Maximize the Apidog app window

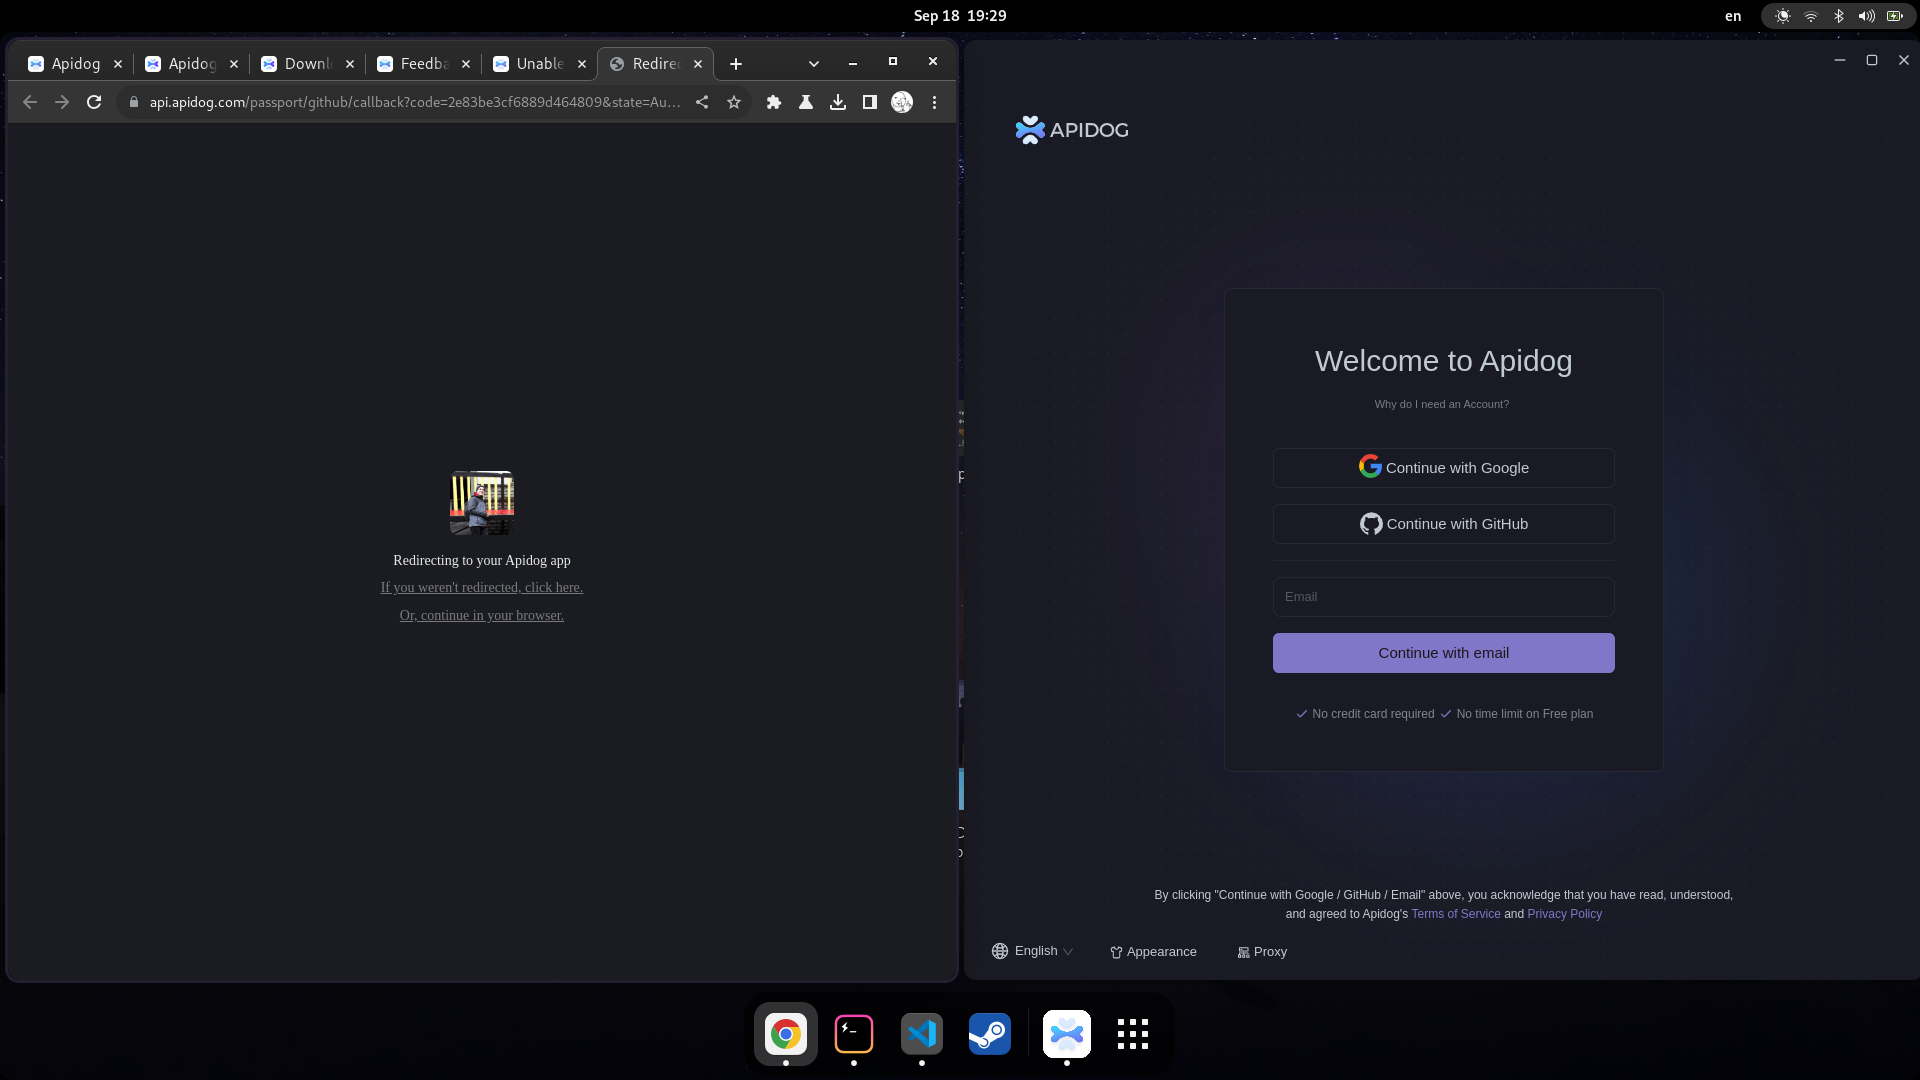(x=1872, y=60)
